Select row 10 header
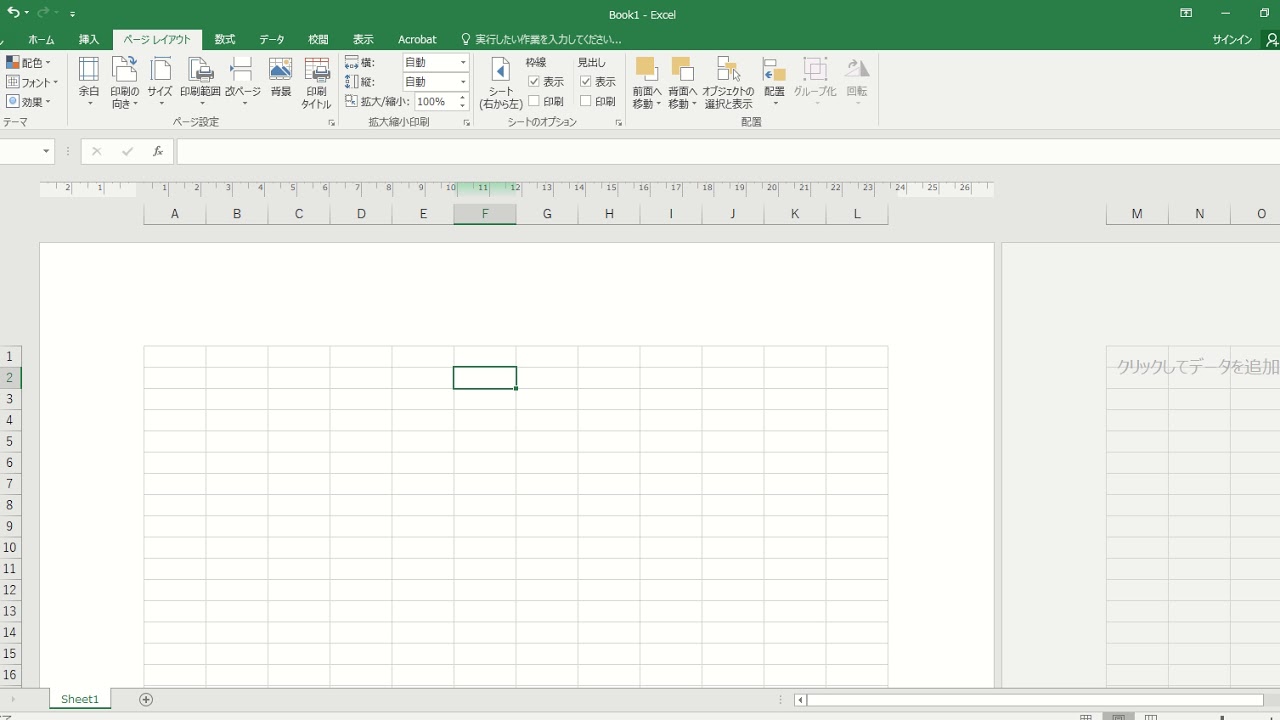This screenshot has height=720, width=1280. pyautogui.click(x=10, y=547)
